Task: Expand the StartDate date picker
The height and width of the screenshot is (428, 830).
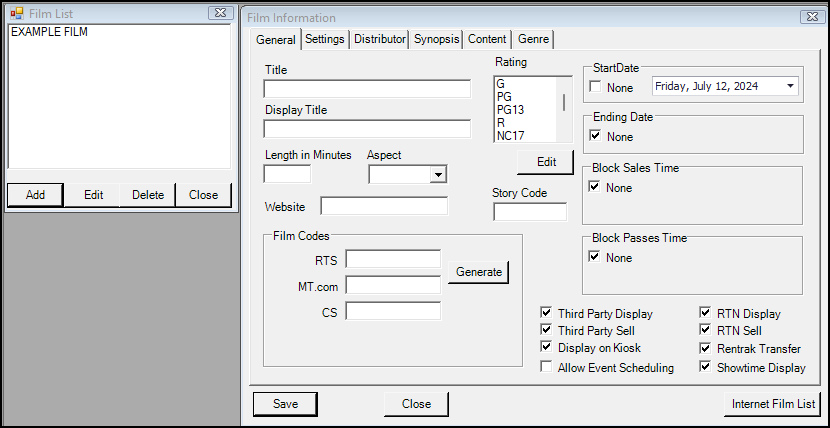Action: 791,86
